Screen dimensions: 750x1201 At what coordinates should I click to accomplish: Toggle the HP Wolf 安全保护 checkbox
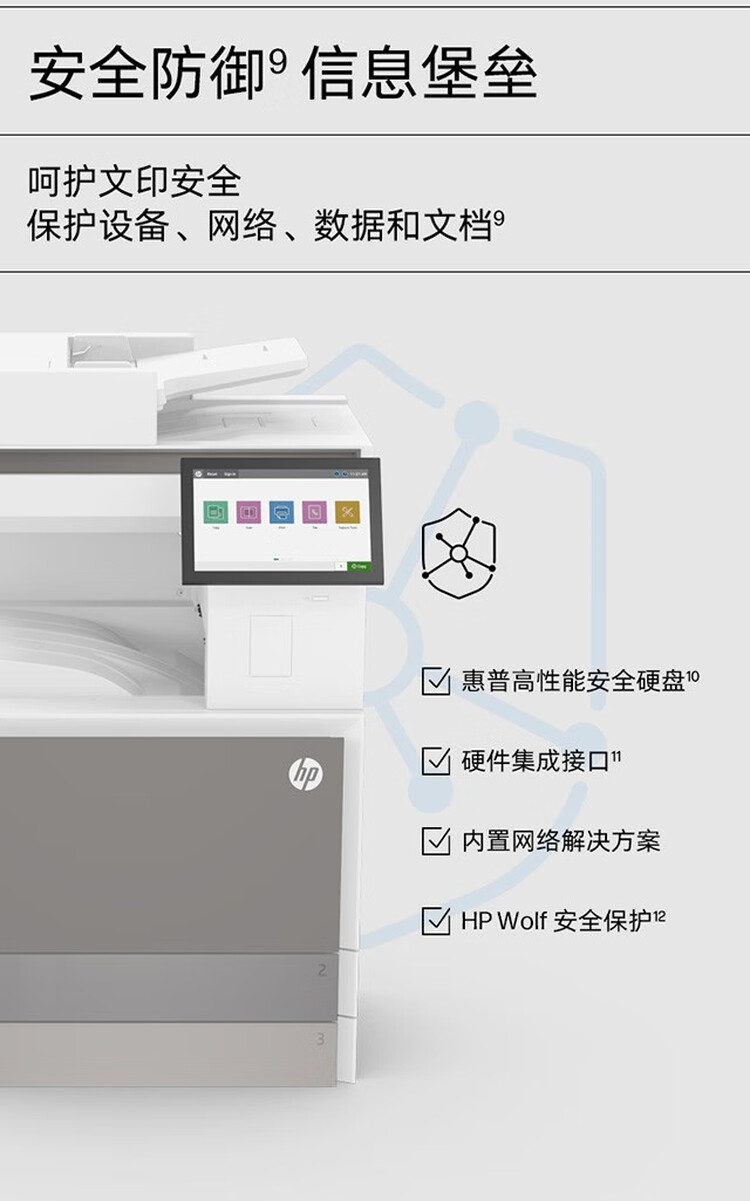click(x=436, y=921)
